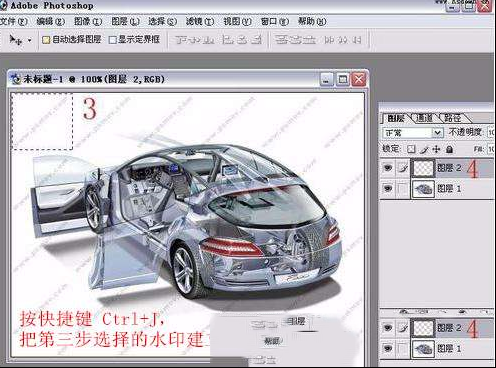This screenshot has height=368, width=496.
Task: Switch to the 路径 (Paths) tab
Action: pos(452,118)
